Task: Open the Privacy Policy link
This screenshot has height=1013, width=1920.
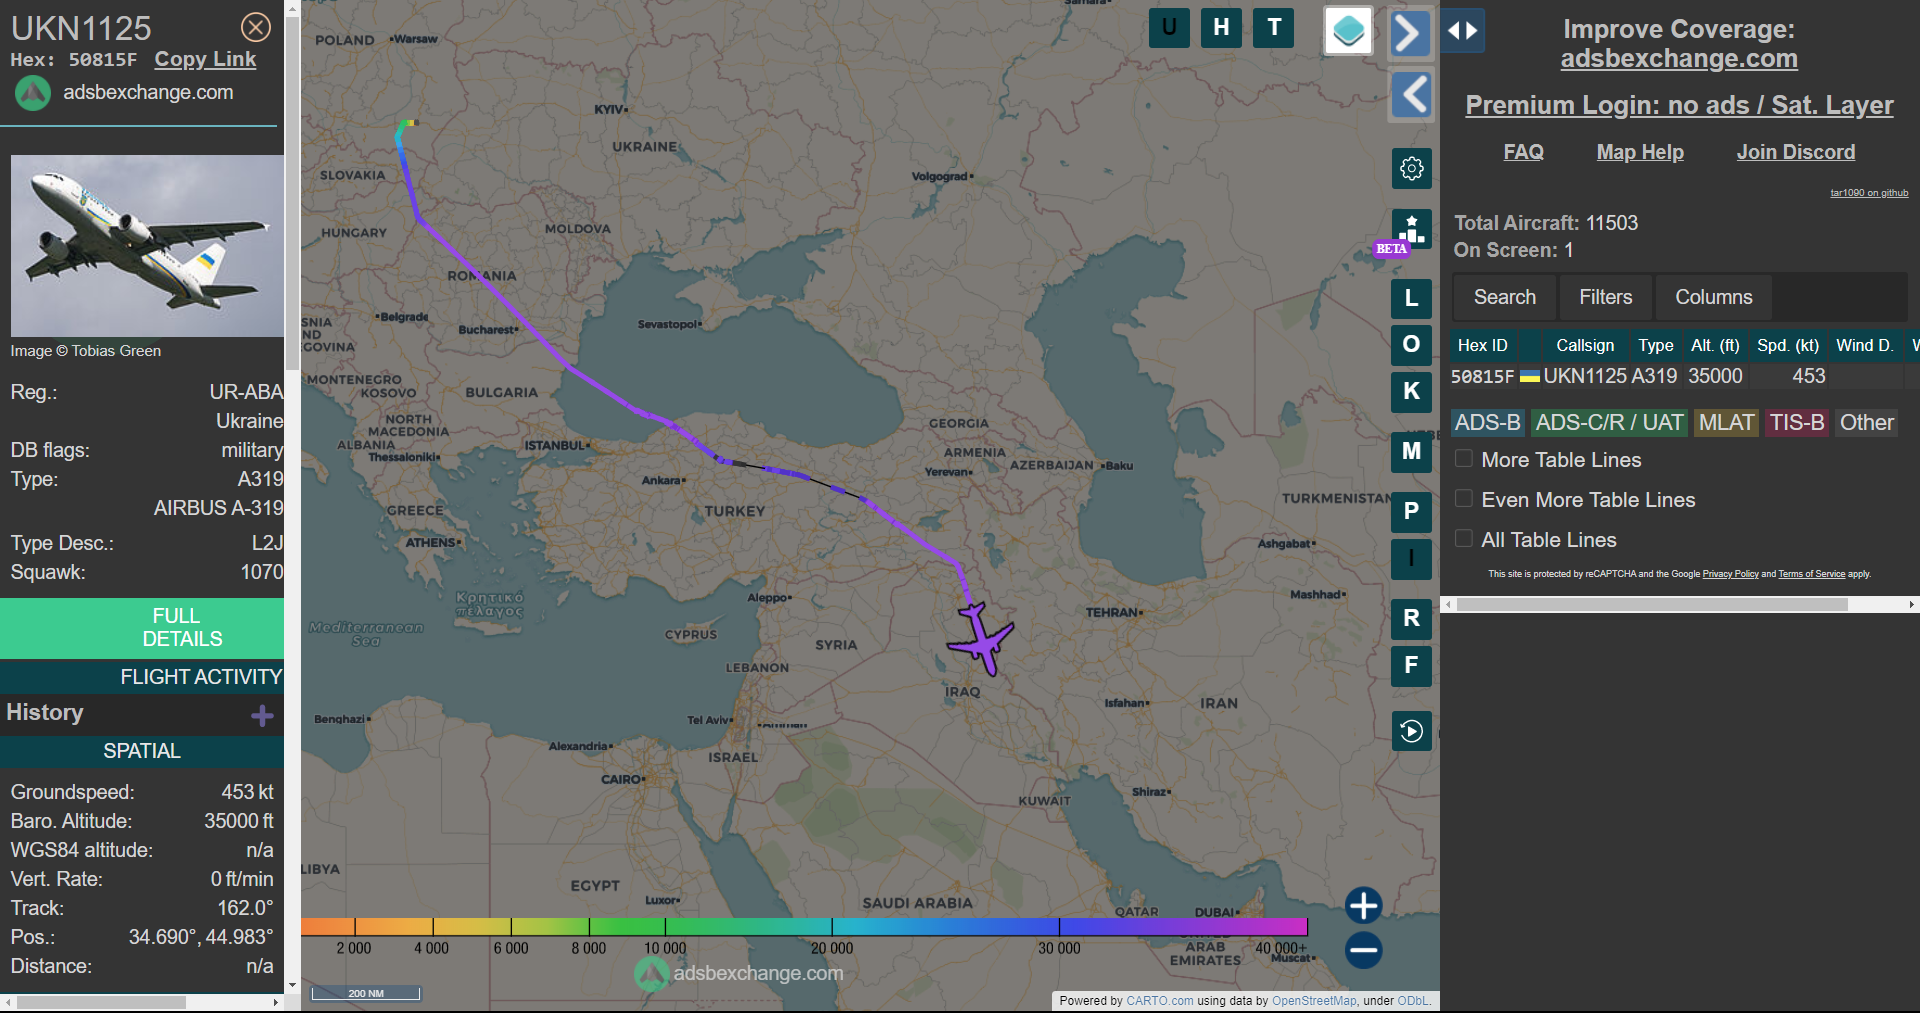Action: coord(1730,574)
